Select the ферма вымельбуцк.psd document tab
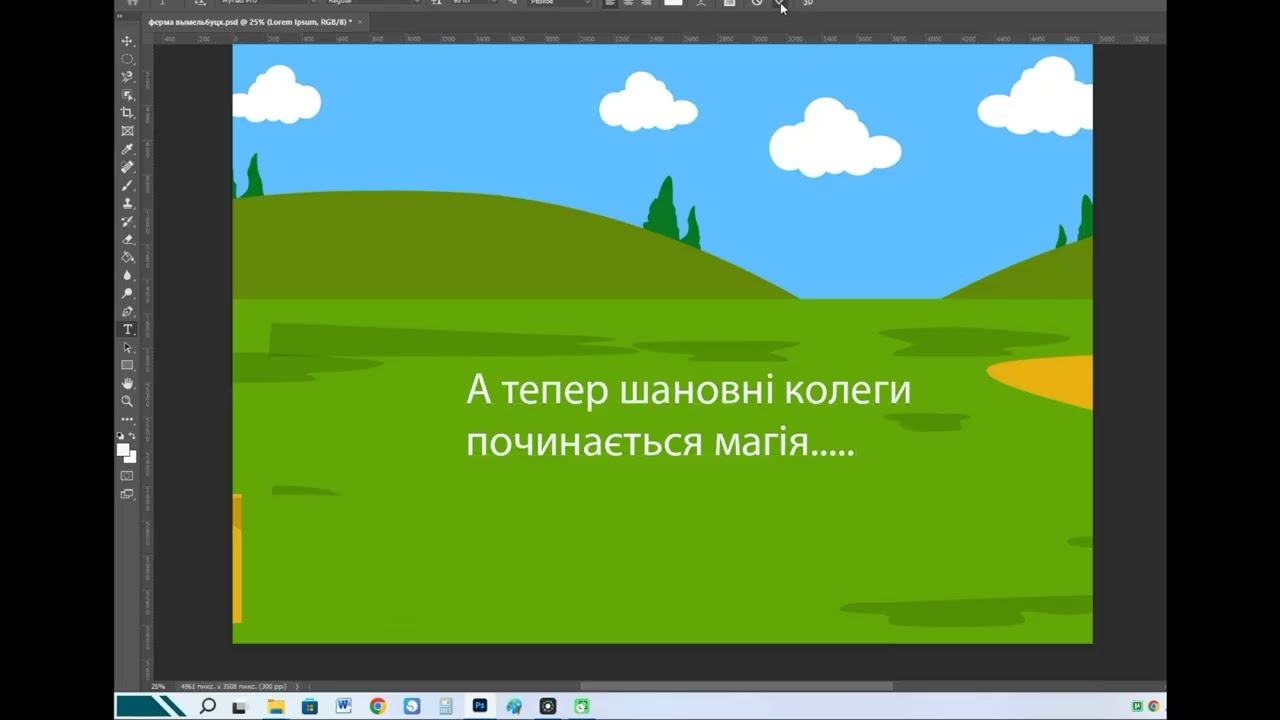 pyautogui.click(x=249, y=21)
